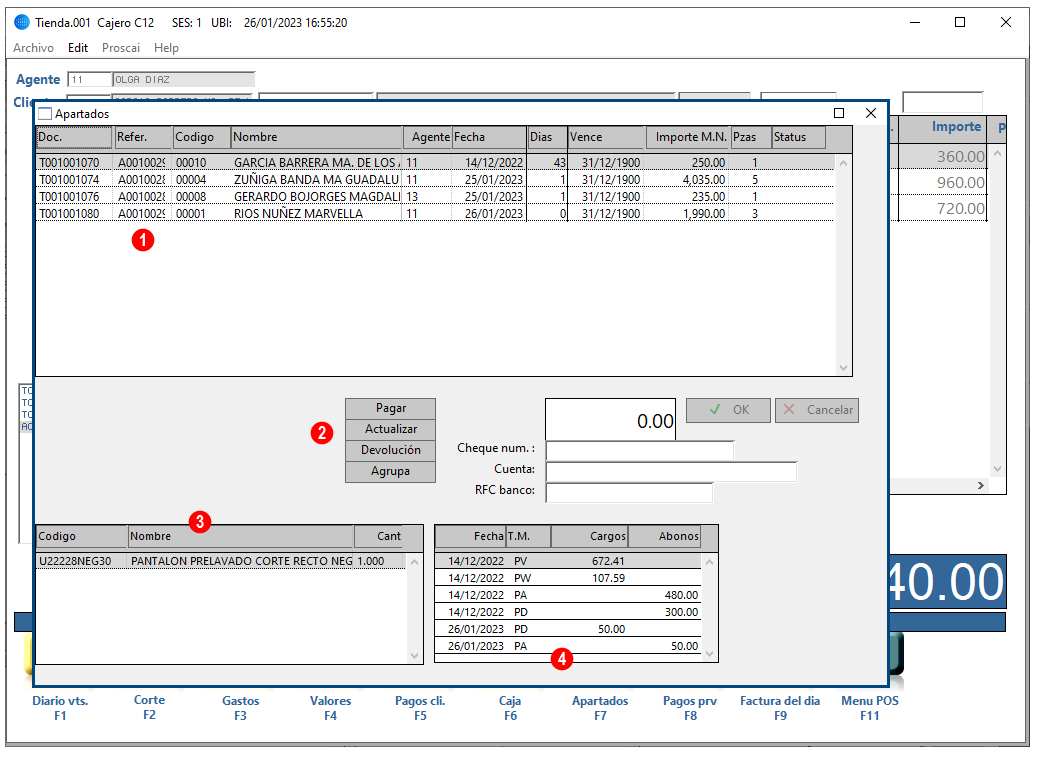The height and width of the screenshot is (758, 1038).
Task: Click the 0.00 amount field
Action: 610,419
